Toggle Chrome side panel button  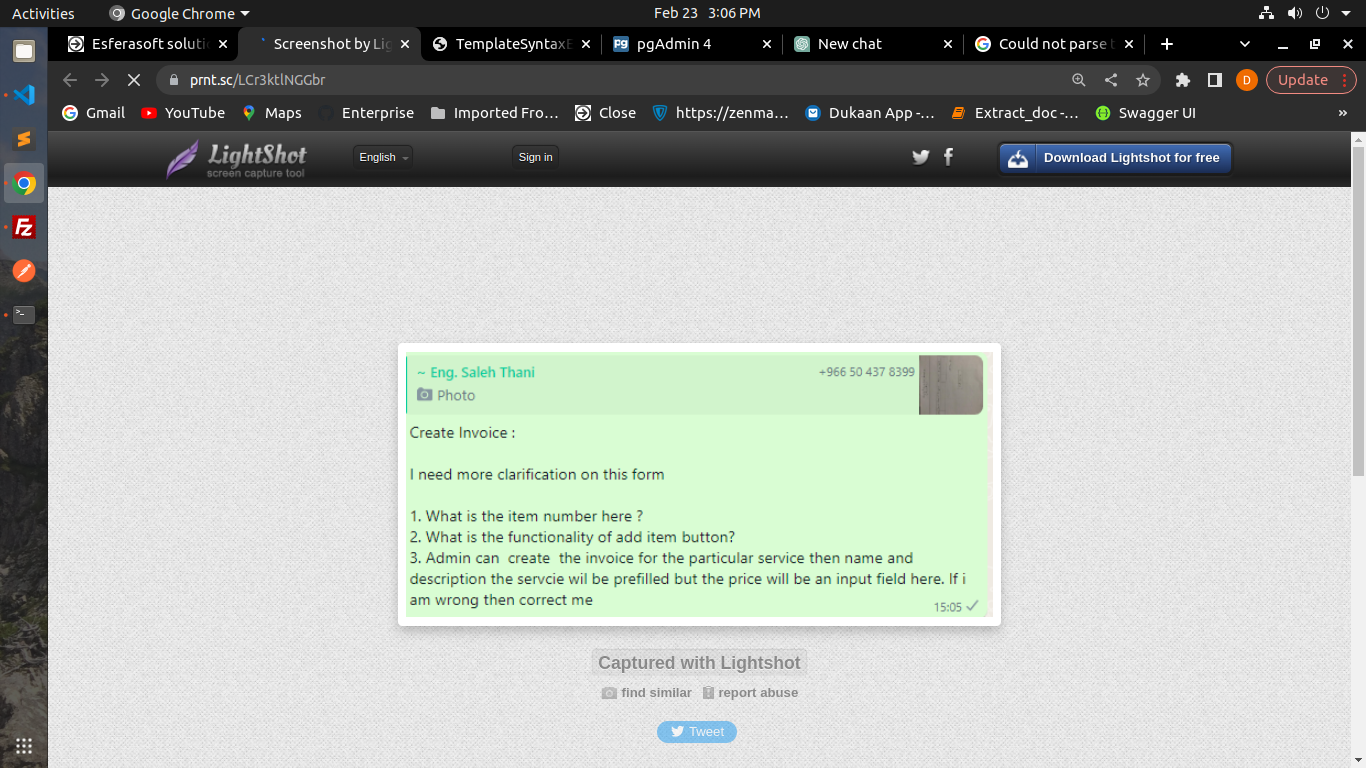point(1215,80)
